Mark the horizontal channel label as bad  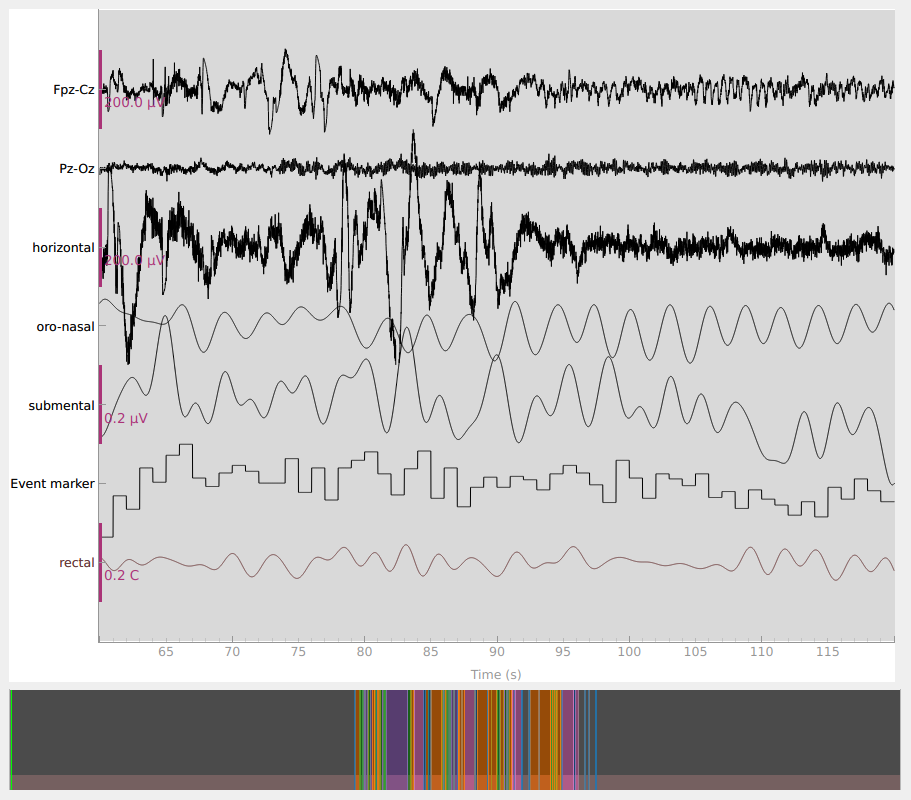point(63,248)
